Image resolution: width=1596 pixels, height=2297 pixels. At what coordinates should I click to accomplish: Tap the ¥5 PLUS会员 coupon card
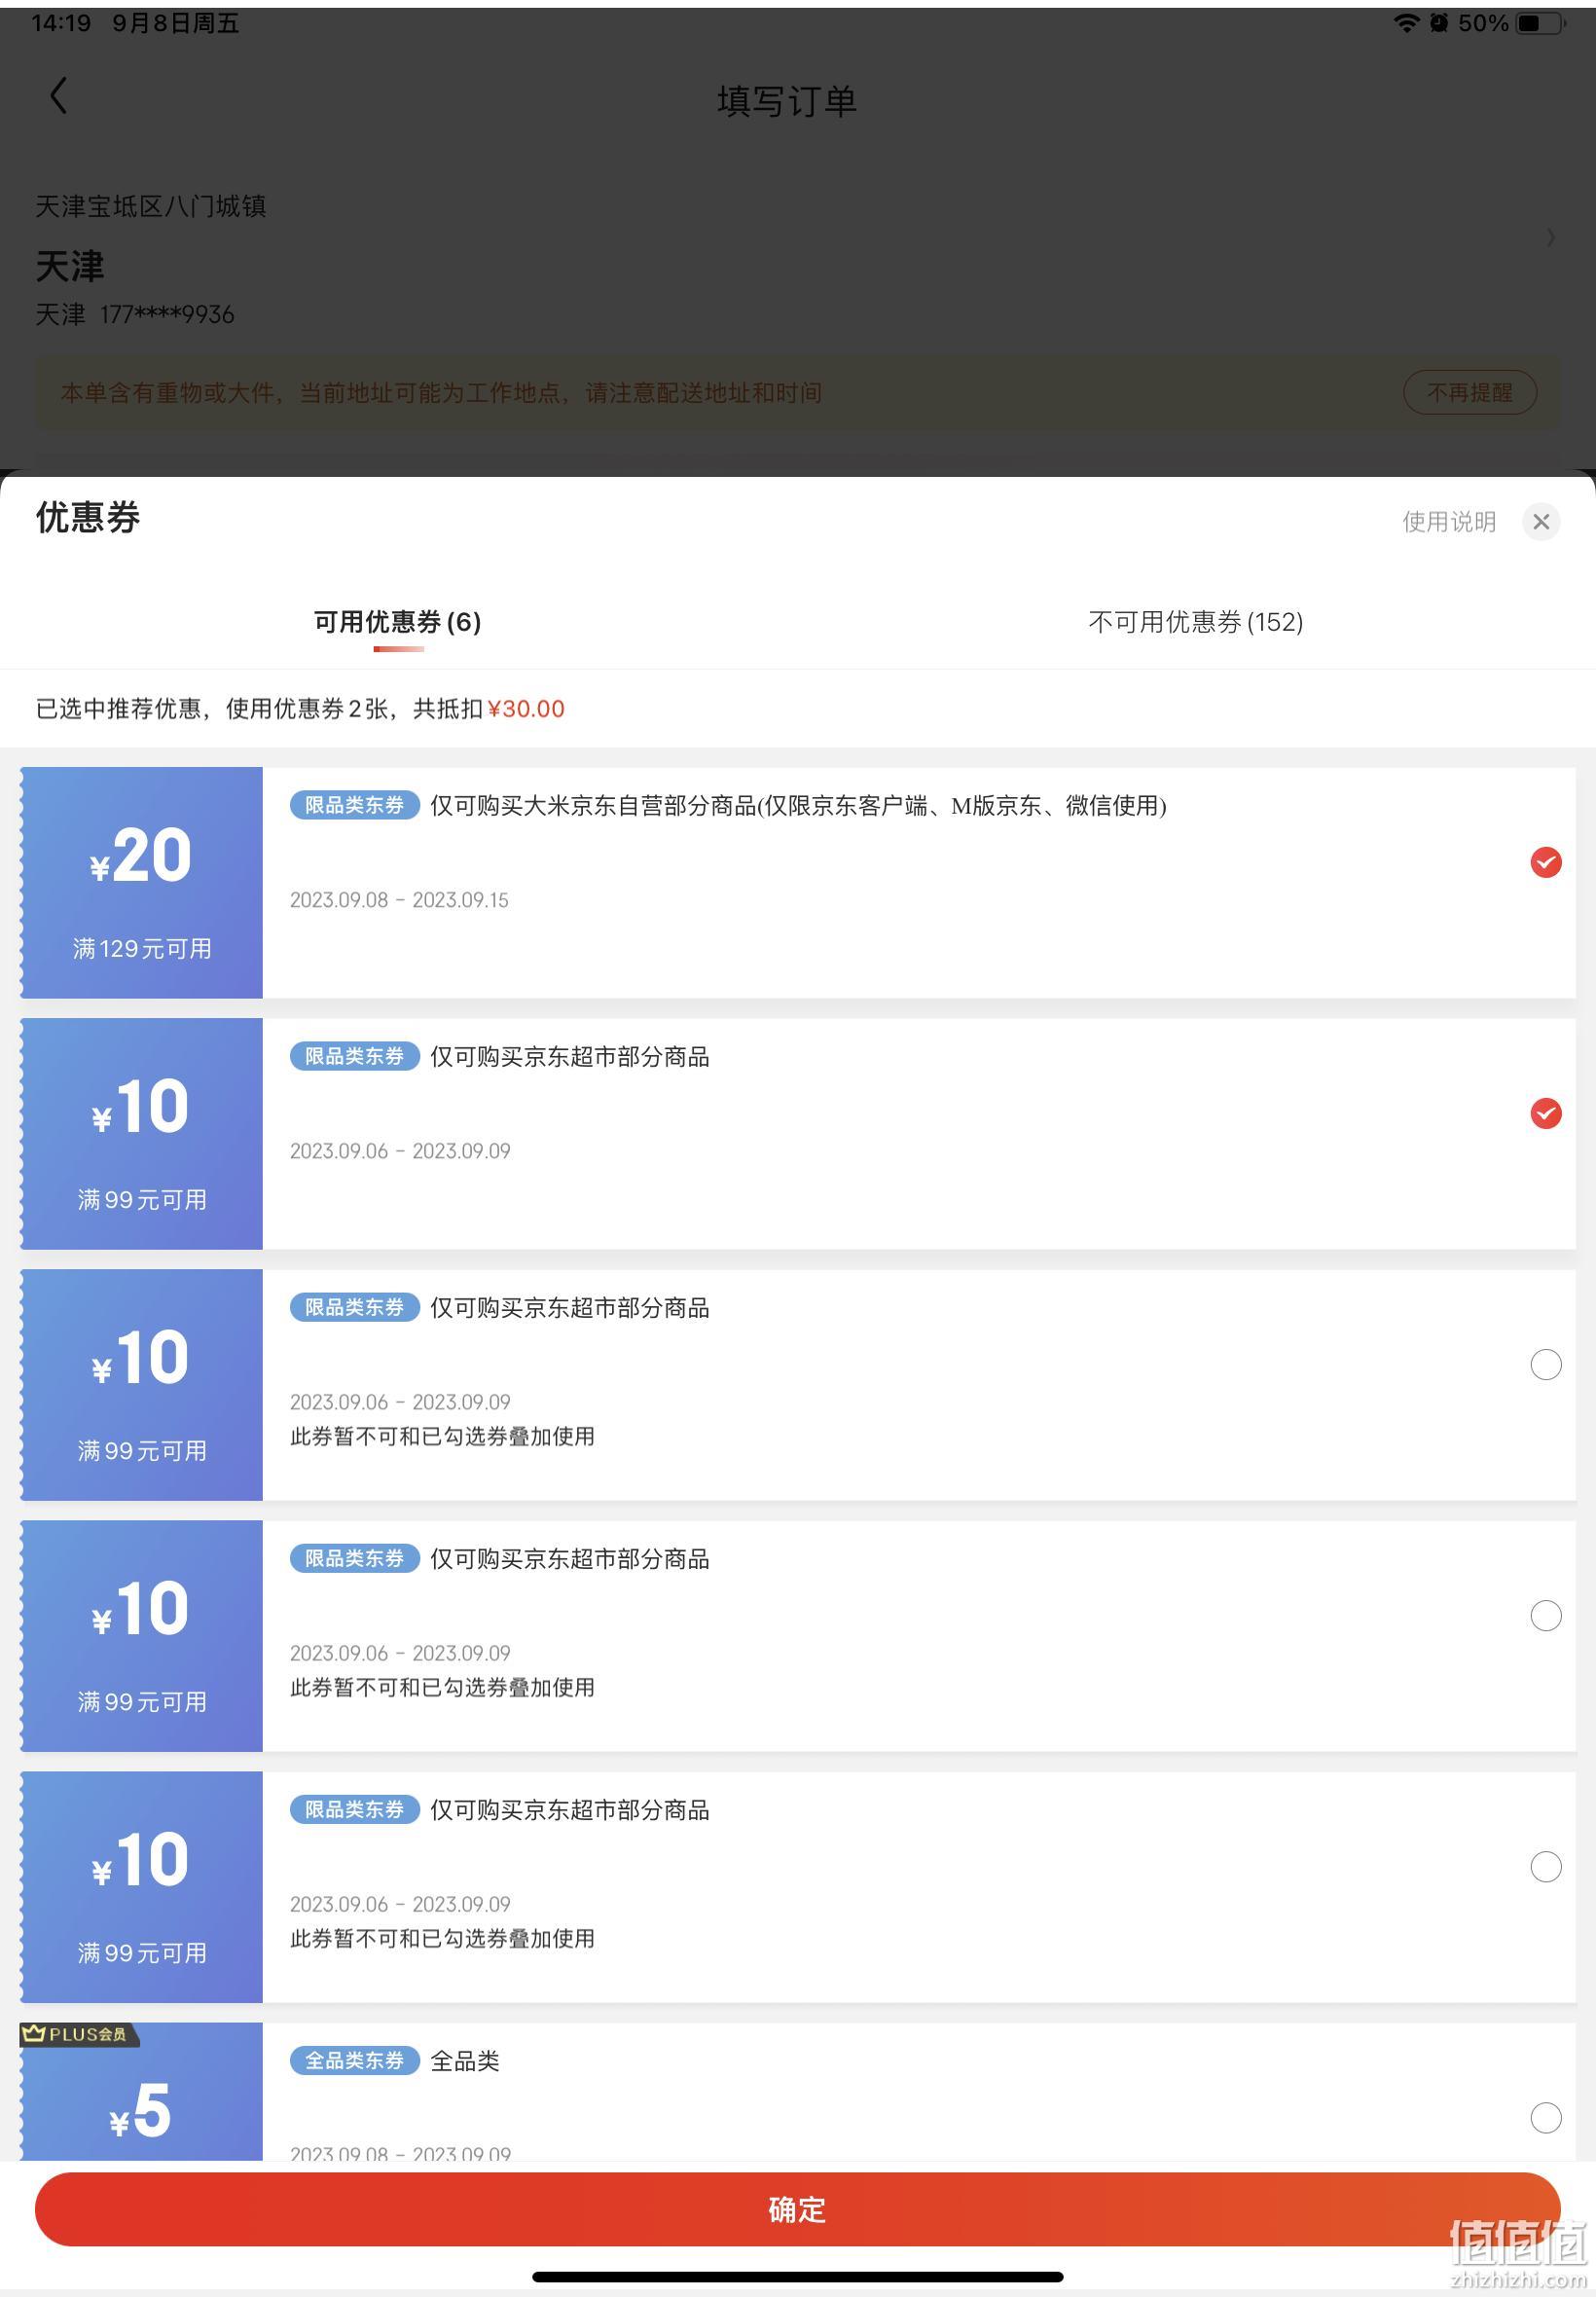[x=142, y=2092]
